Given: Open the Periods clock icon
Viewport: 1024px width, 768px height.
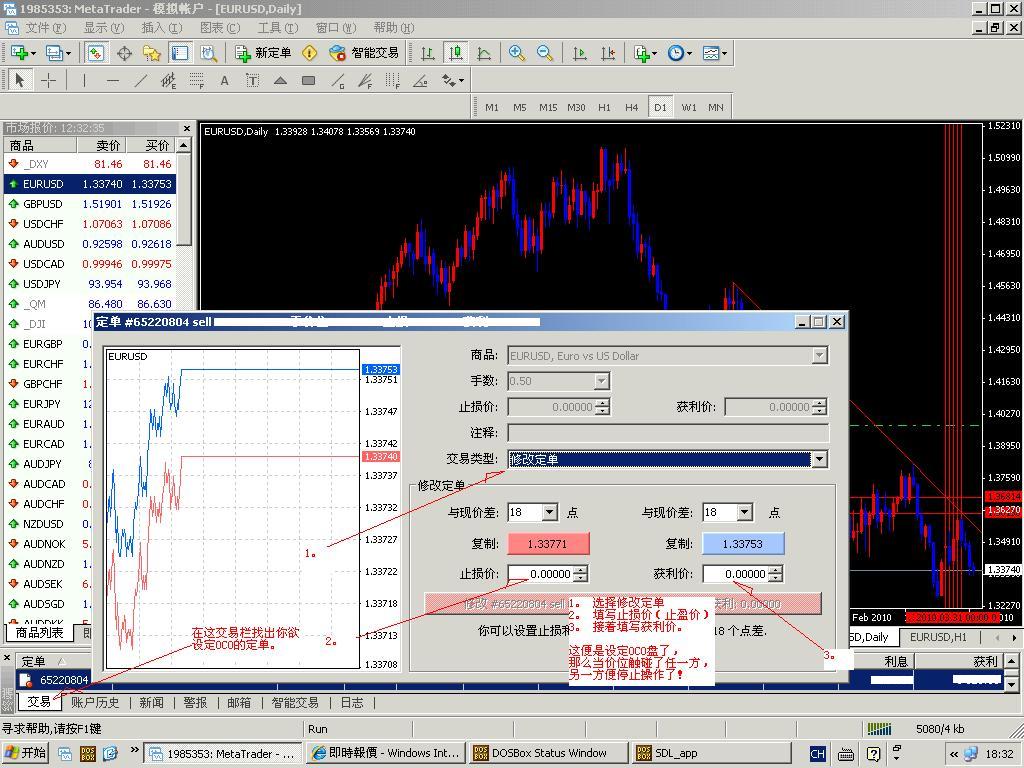Looking at the screenshot, I should (675, 53).
